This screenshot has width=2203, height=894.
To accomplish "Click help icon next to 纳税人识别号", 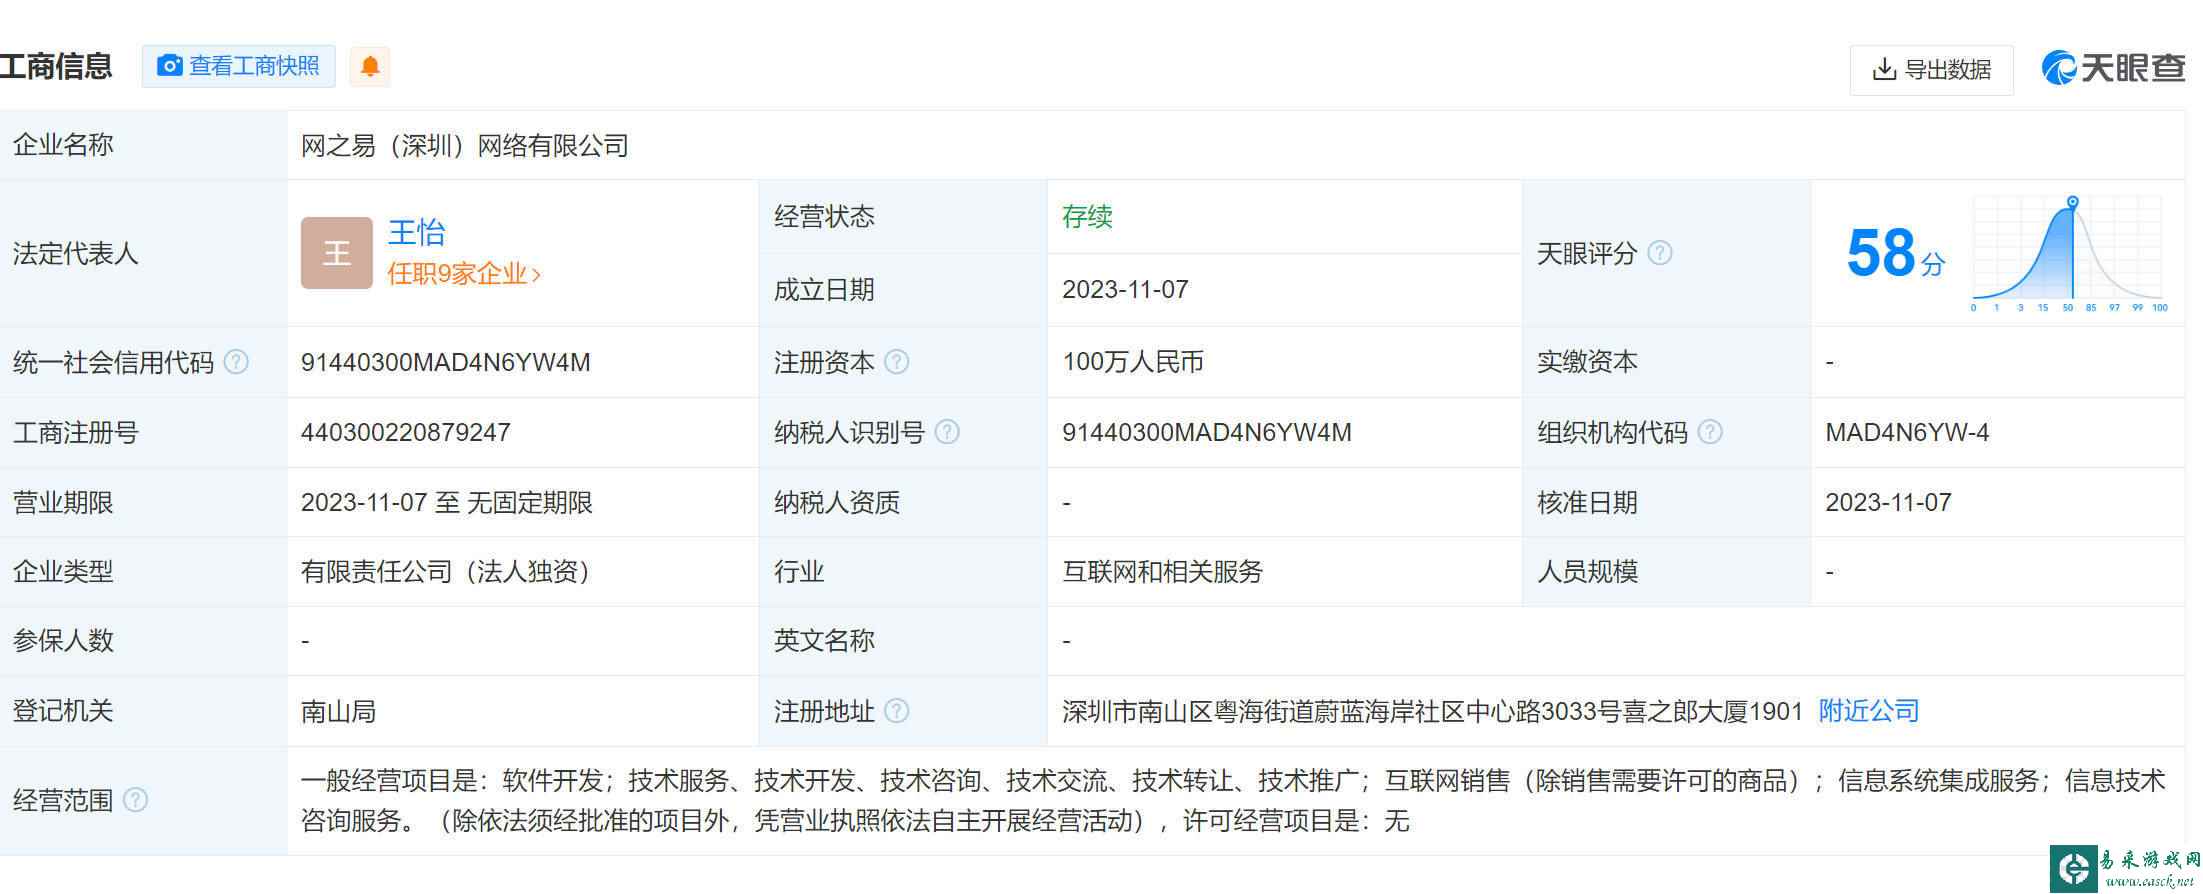I will [x=947, y=432].
